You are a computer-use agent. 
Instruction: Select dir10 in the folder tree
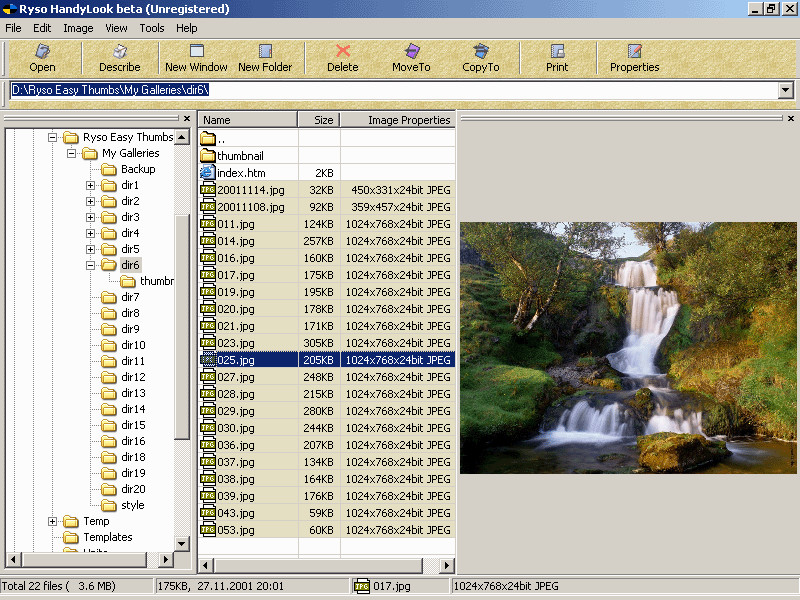(x=133, y=345)
